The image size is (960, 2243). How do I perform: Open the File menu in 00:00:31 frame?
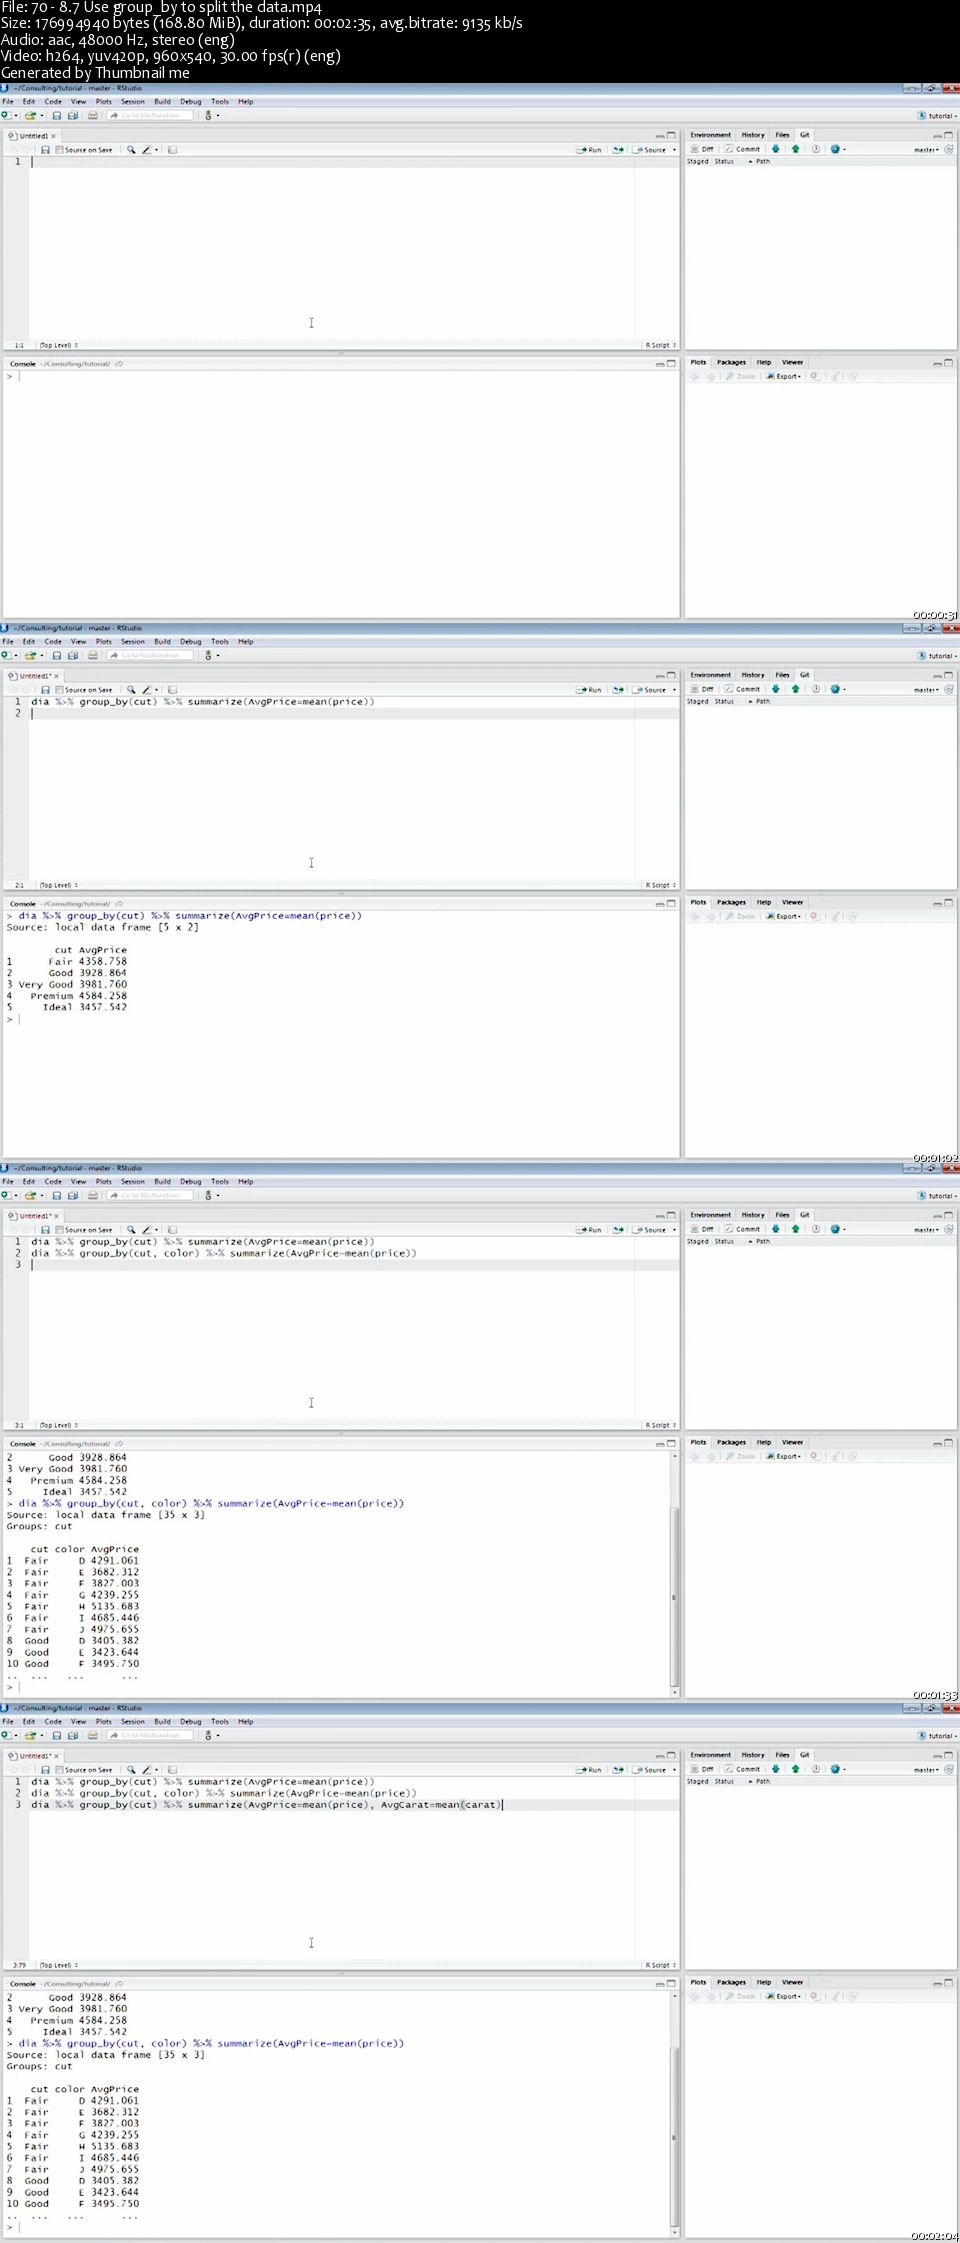click(x=8, y=102)
